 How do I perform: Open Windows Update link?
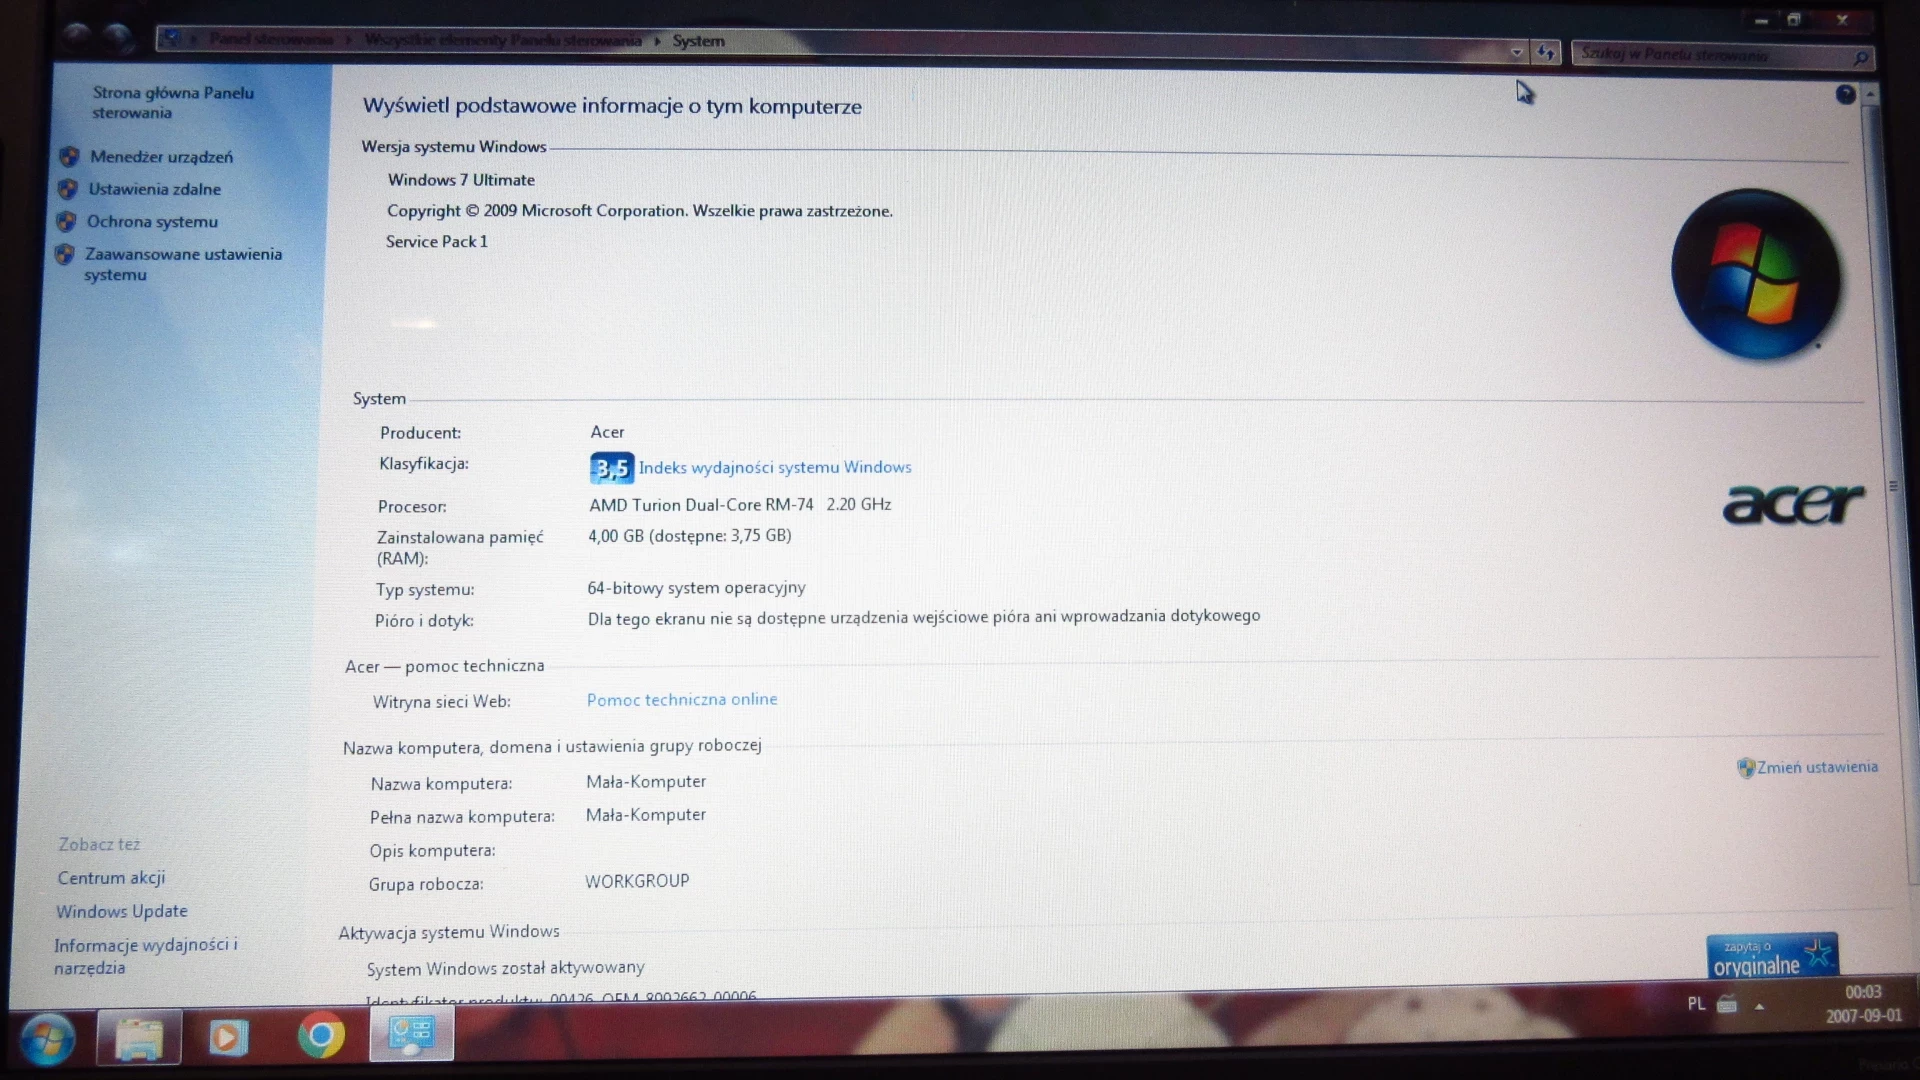[x=122, y=911]
